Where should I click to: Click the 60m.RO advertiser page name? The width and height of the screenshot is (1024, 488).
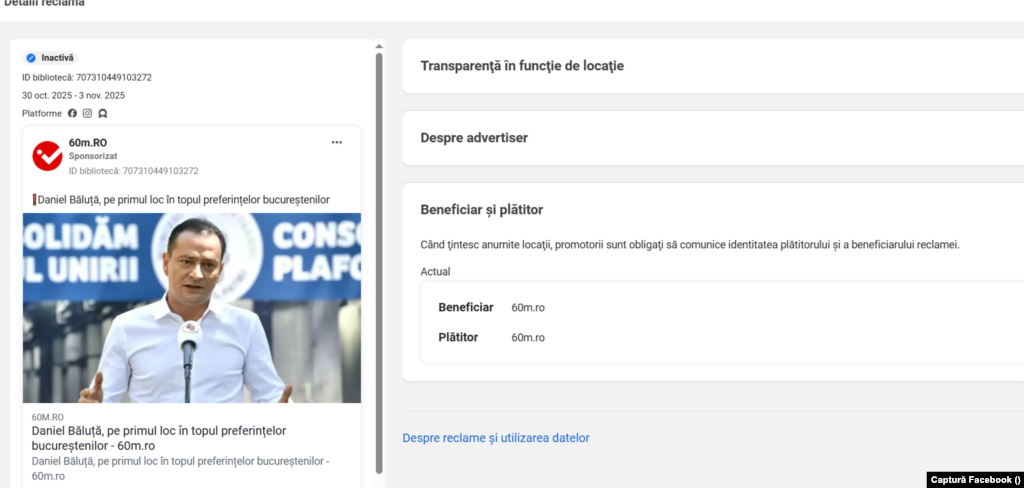click(x=88, y=143)
